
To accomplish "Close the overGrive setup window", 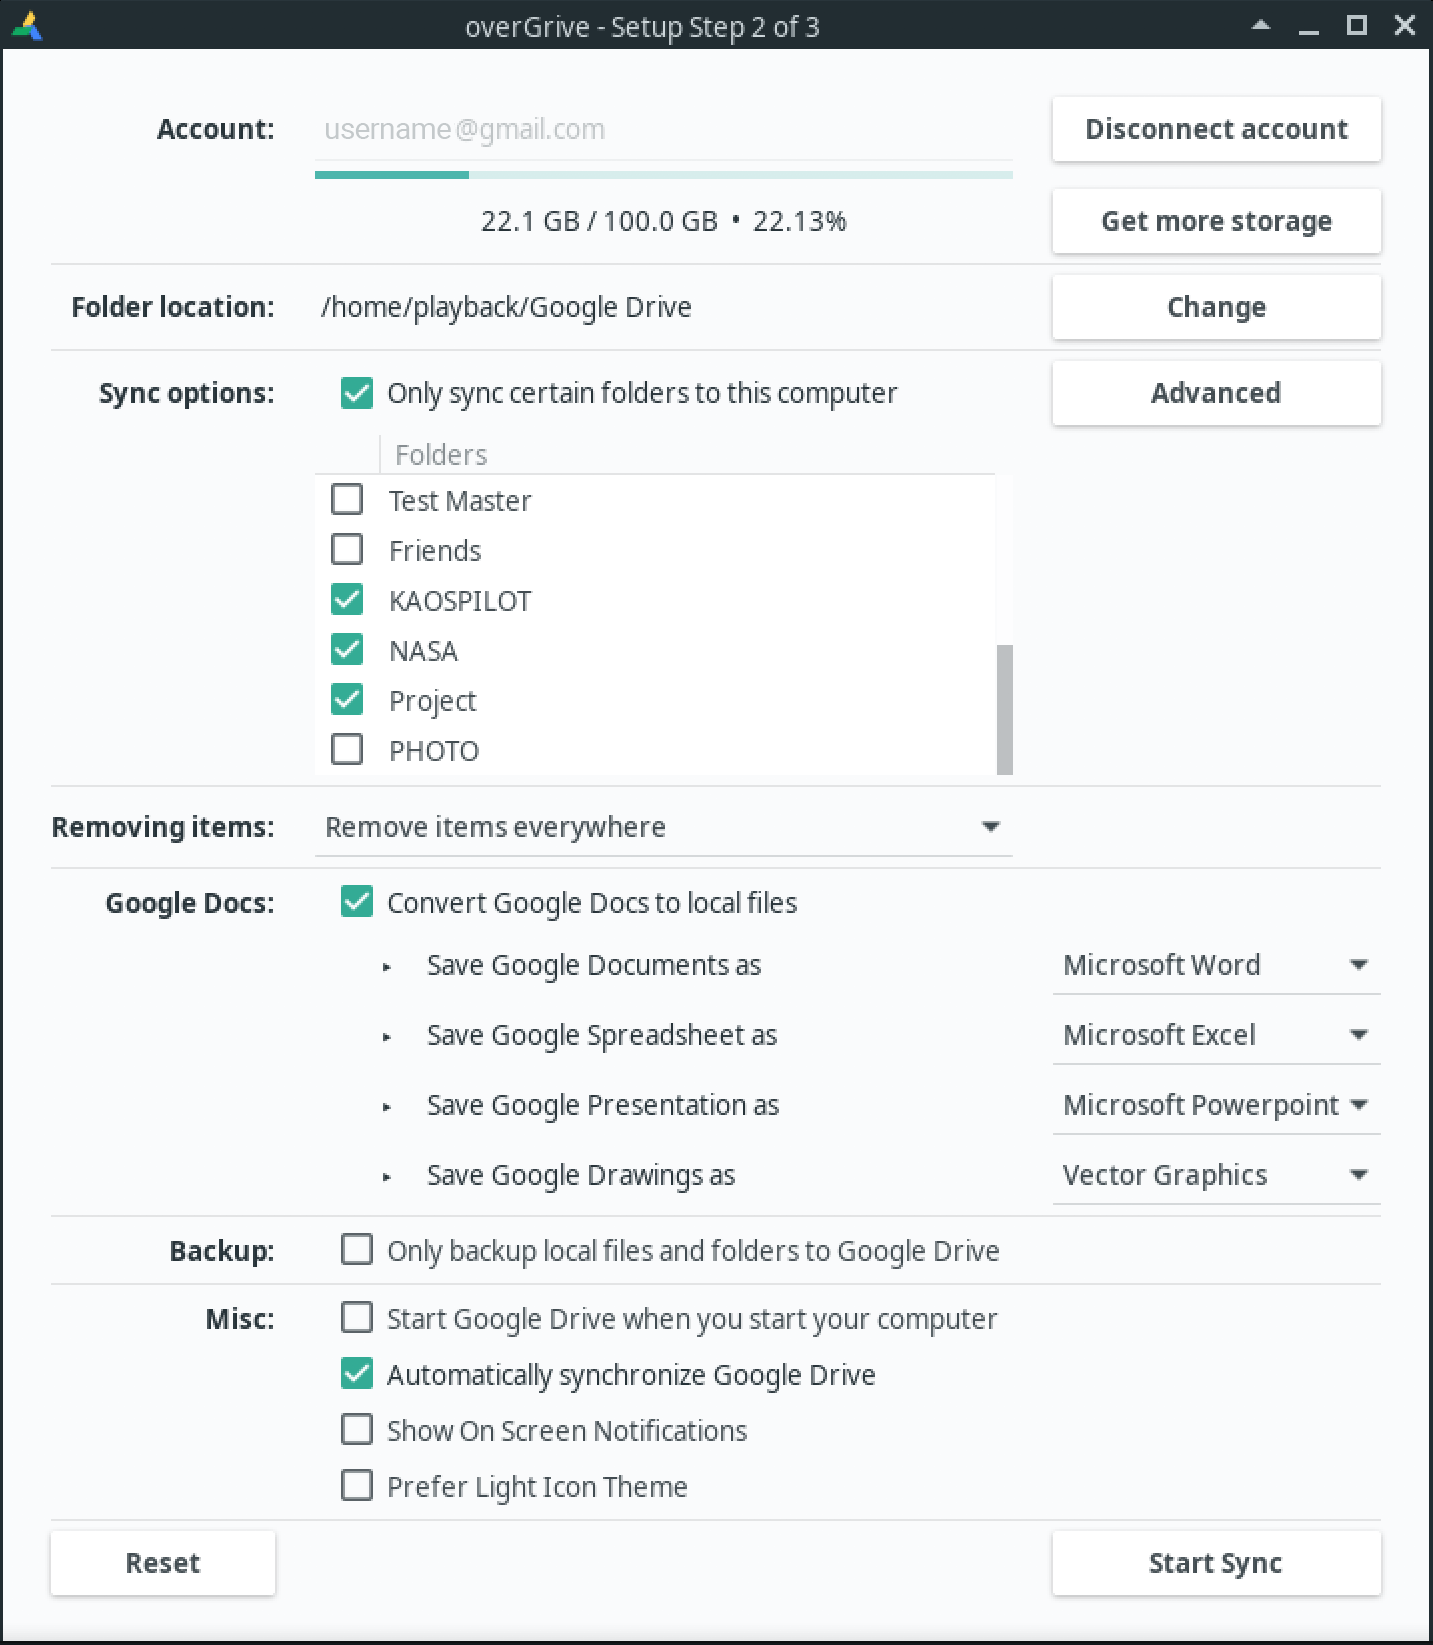I will [1405, 26].
